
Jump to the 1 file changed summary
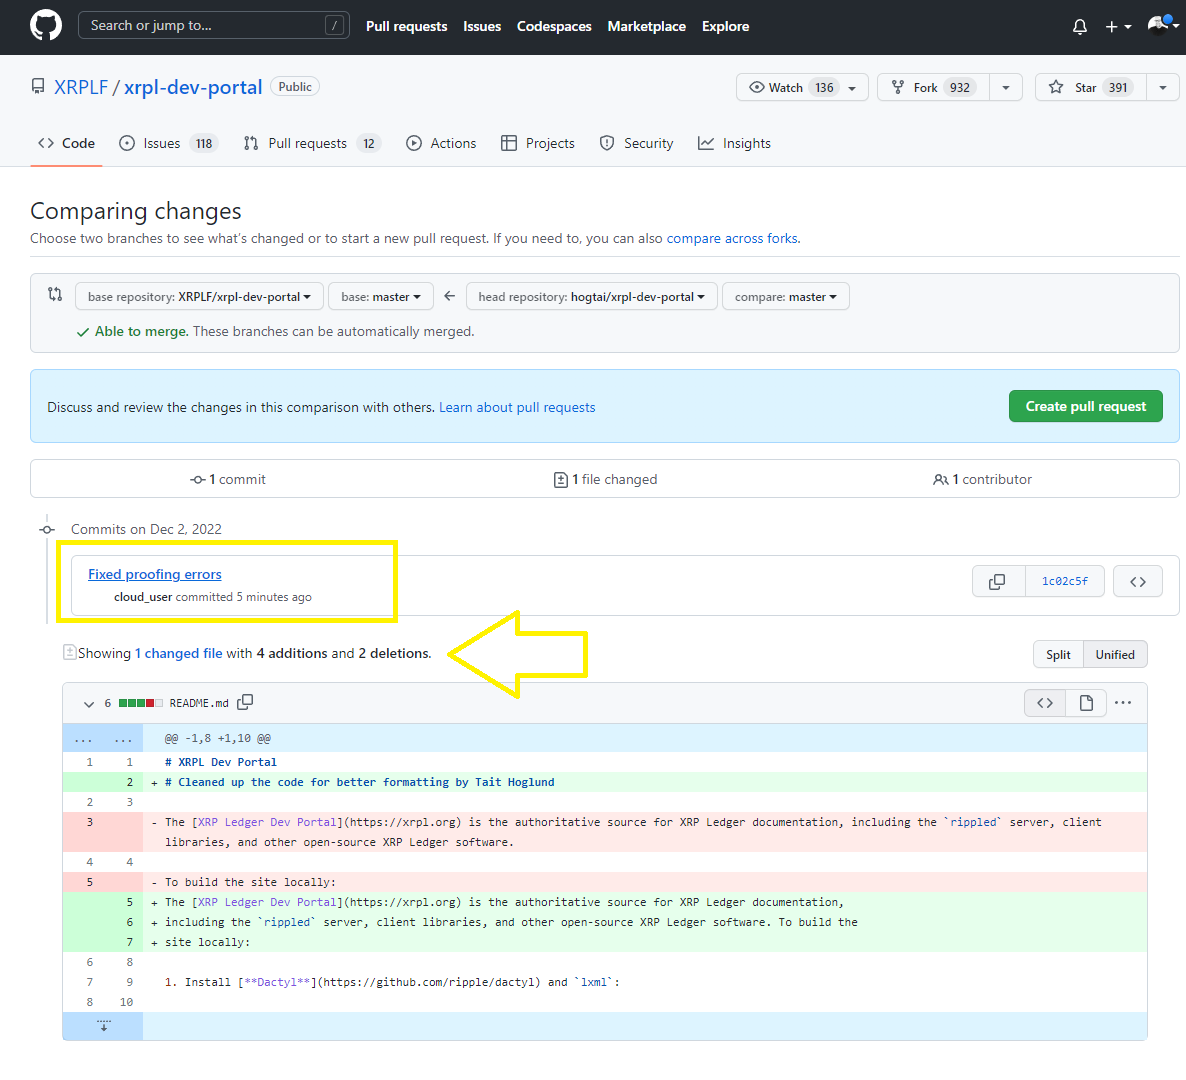point(605,479)
